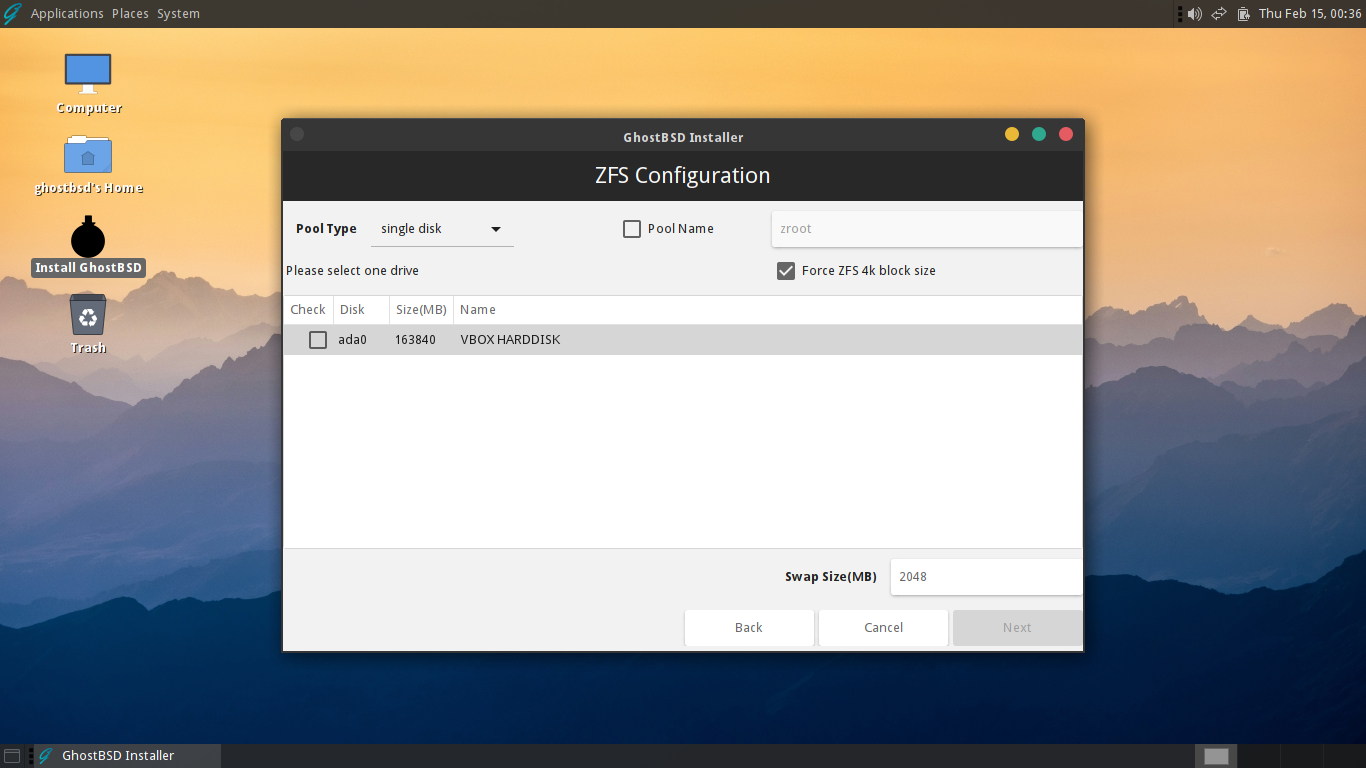
Task: Click the show desktop icon in bottom panel
Action: click(x=12, y=756)
